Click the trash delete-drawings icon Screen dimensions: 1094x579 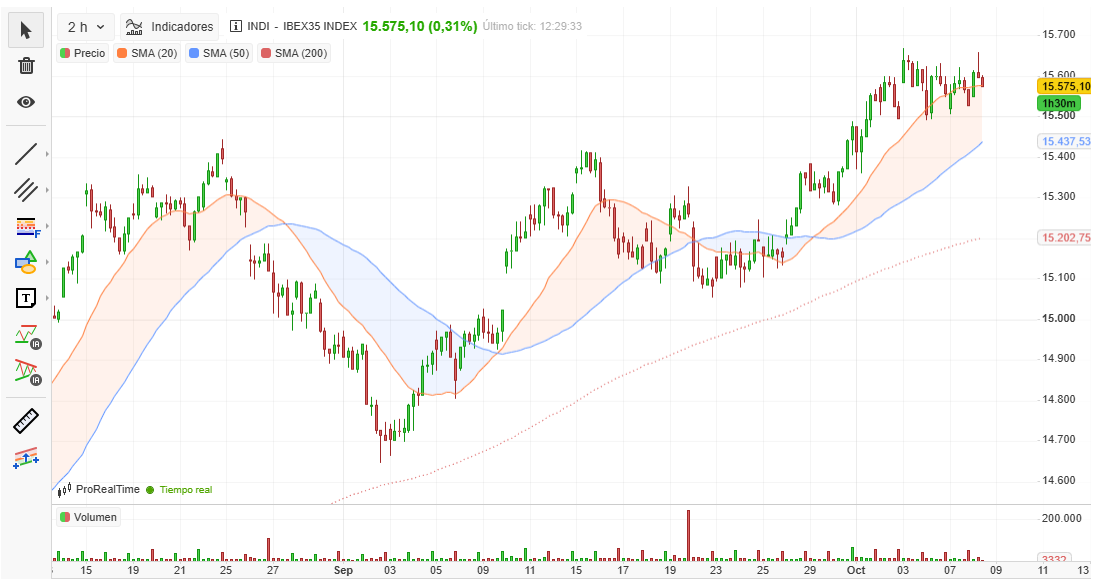(x=26, y=66)
